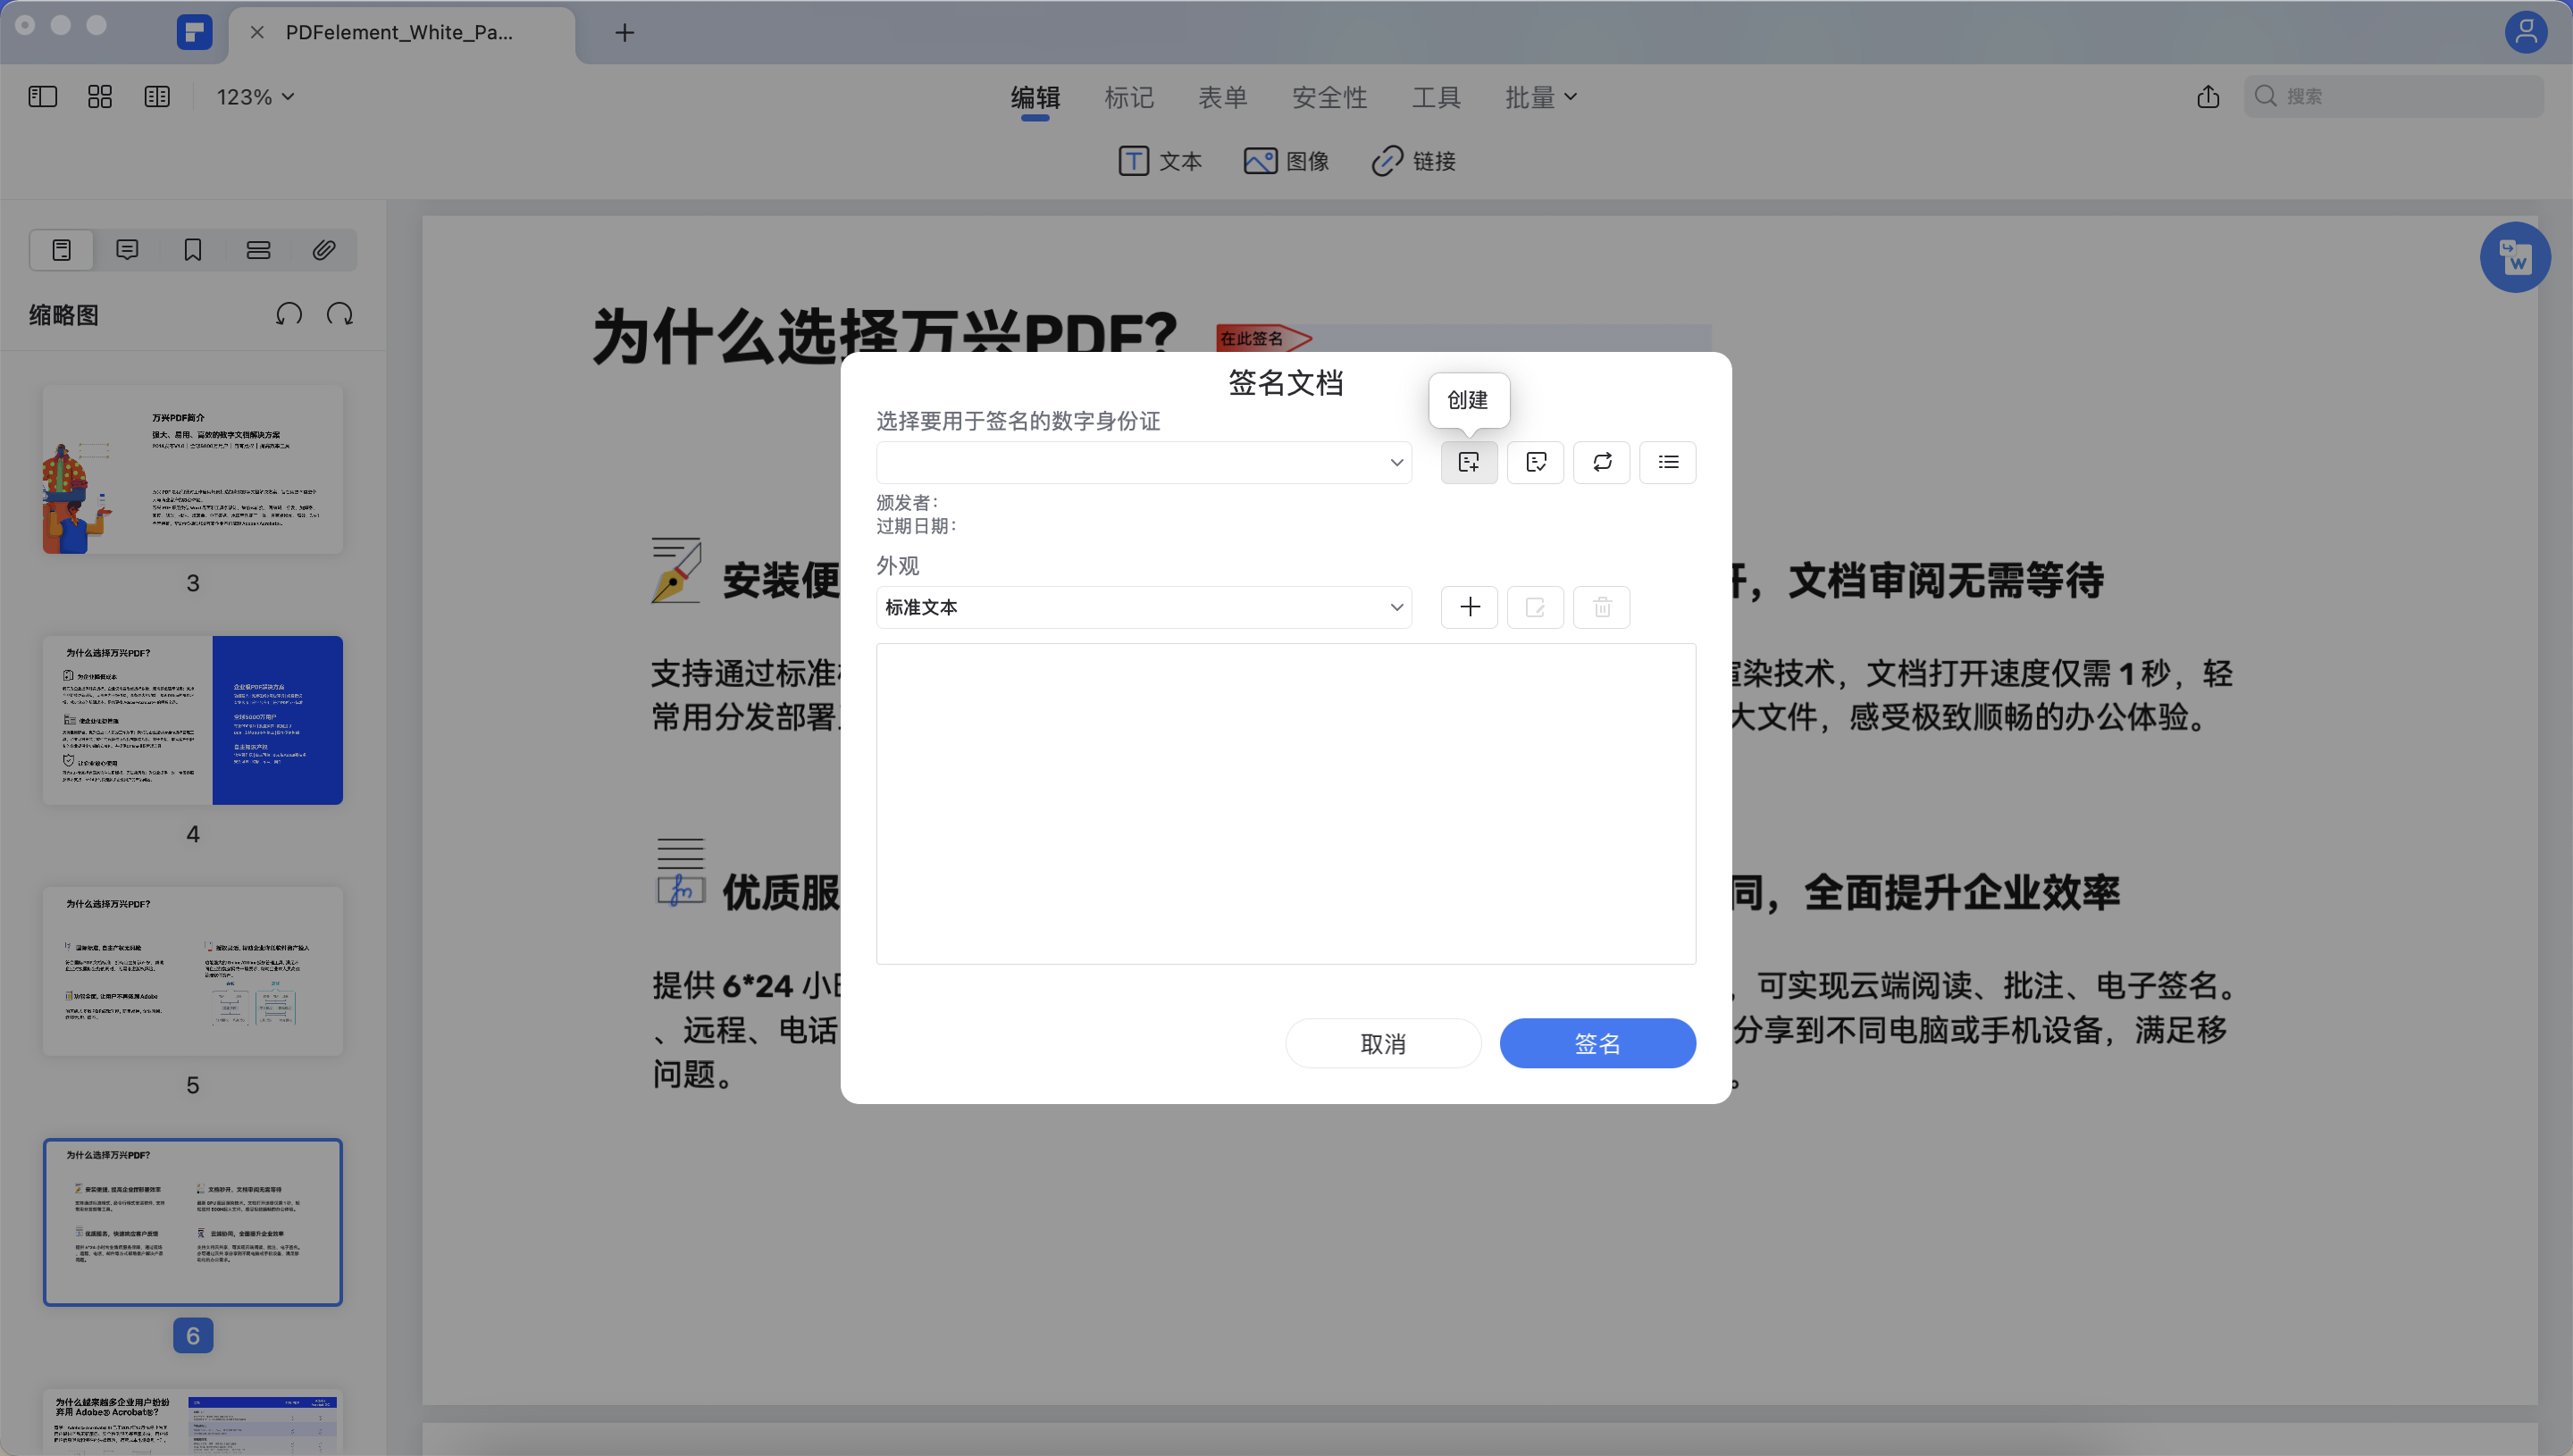This screenshot has width=2573, height=1456.
Task: Open the digital ID details list icon
Action: pos(1666,462)
